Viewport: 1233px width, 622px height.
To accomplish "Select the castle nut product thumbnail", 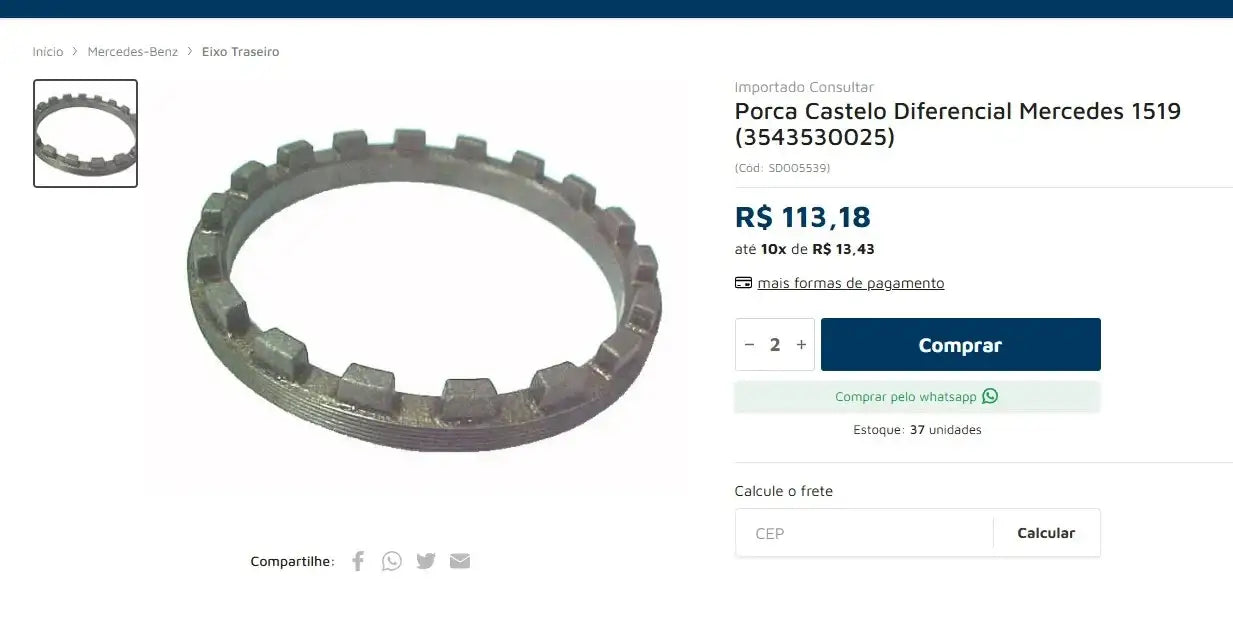I will (86, 133).
